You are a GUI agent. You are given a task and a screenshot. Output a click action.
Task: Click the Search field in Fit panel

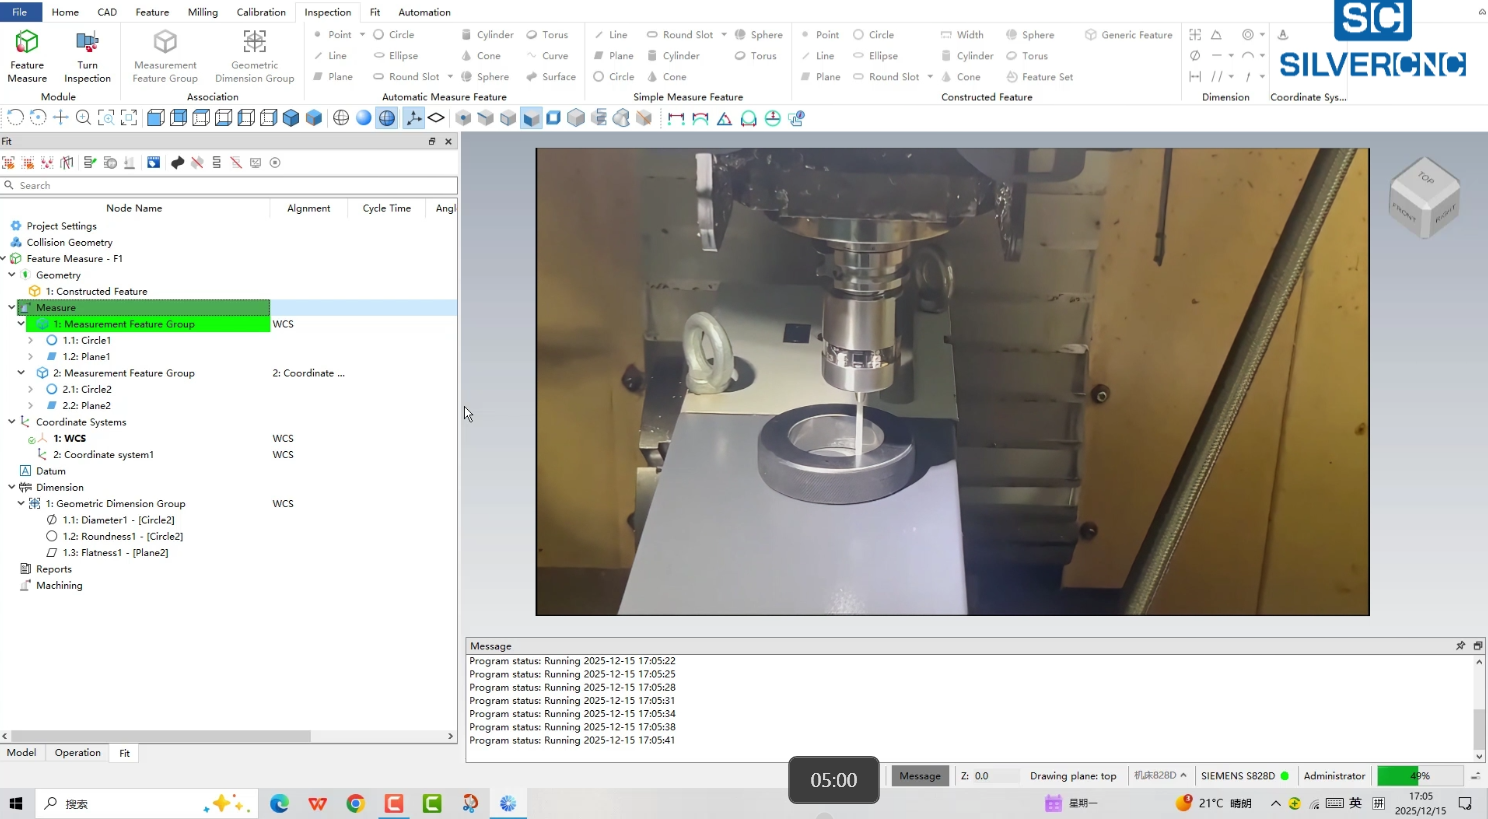pos(229,186)
